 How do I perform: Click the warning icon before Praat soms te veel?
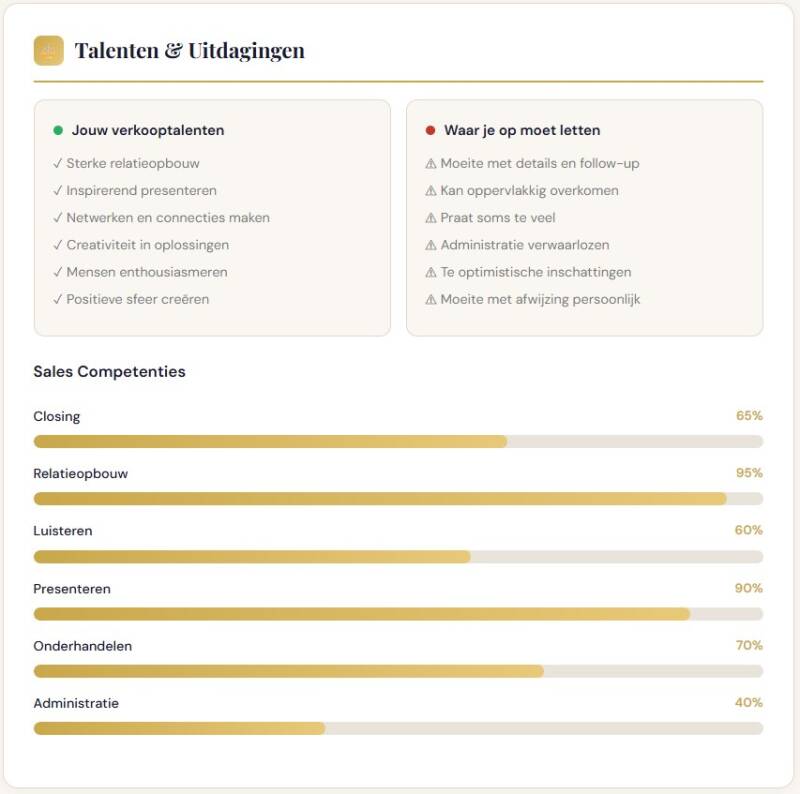click(431, 218)
